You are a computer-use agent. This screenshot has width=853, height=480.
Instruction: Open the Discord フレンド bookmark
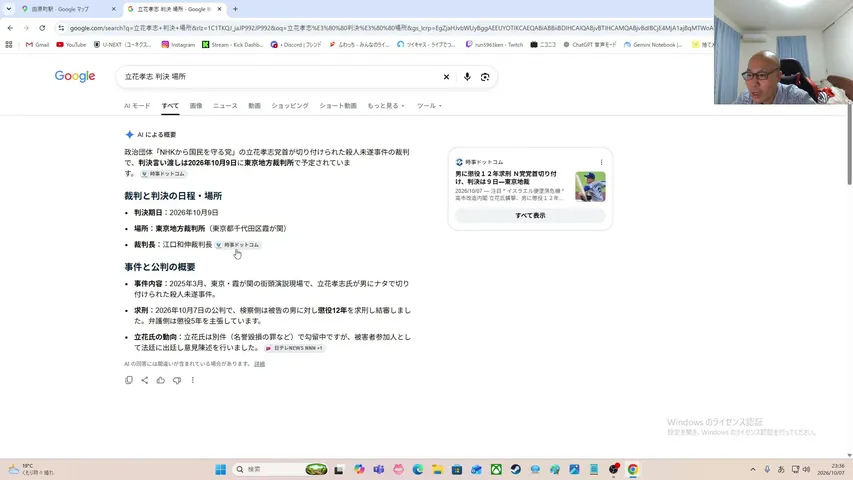(296, 45)
